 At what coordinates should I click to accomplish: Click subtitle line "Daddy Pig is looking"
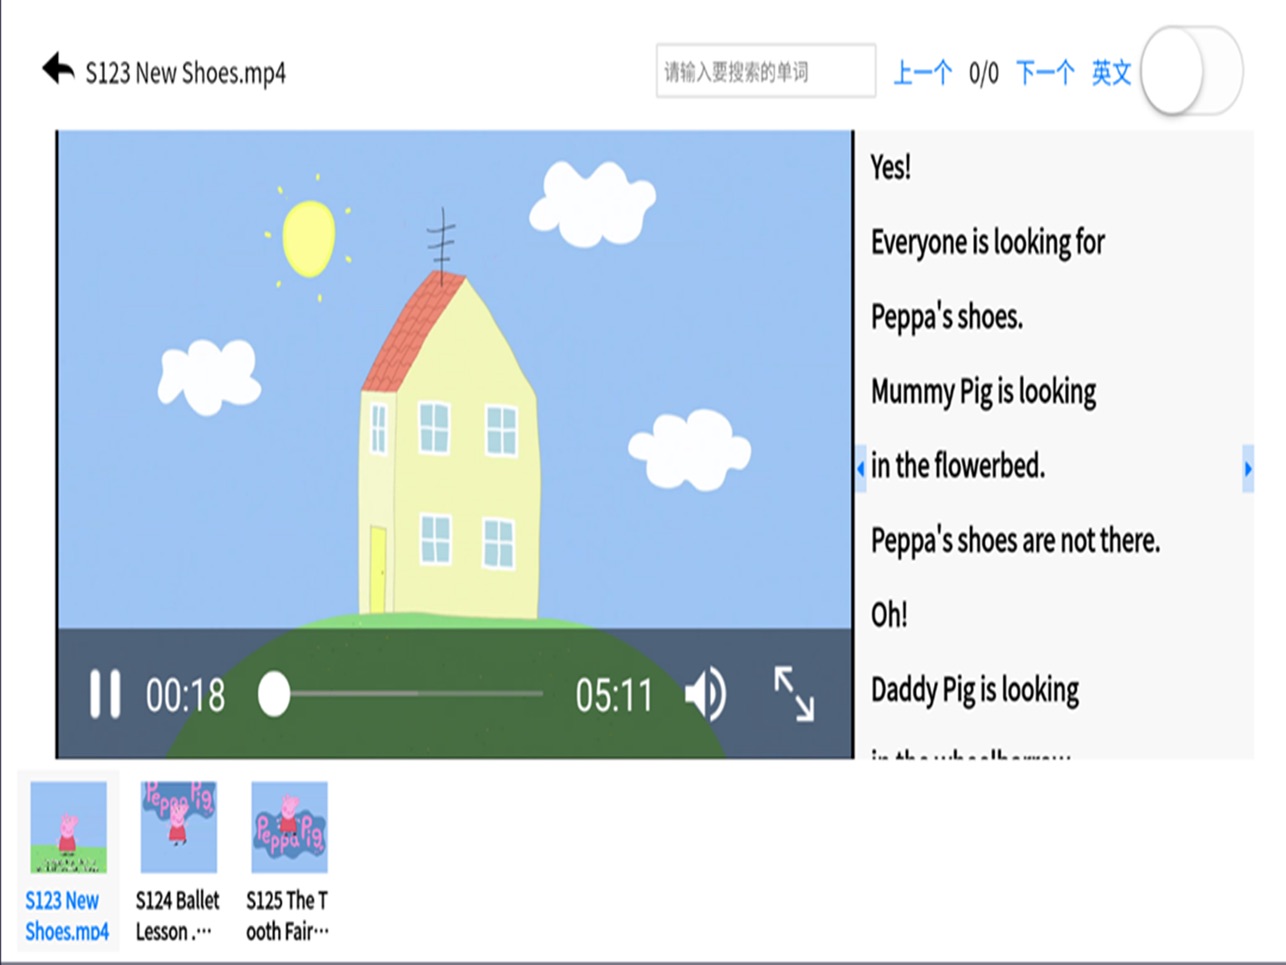pyautogui.click(x=975, y=690)
